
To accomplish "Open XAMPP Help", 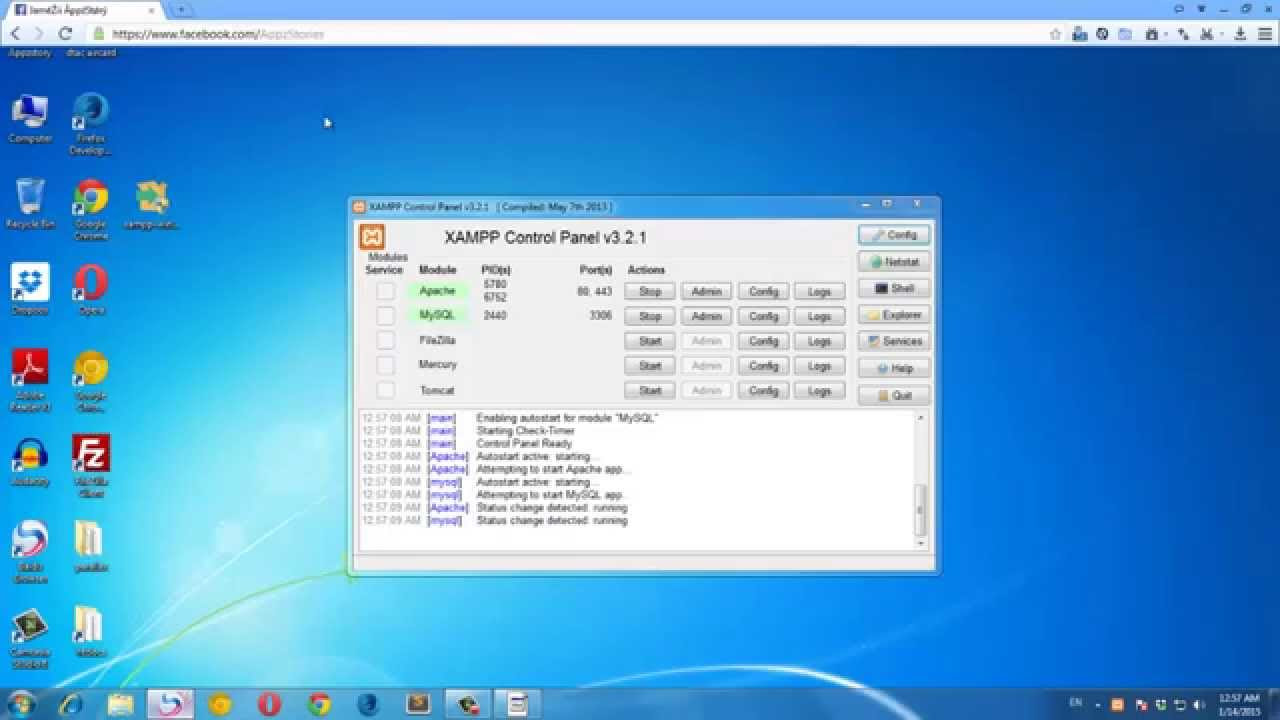I will pyautogui.click(x=894, y=368).
